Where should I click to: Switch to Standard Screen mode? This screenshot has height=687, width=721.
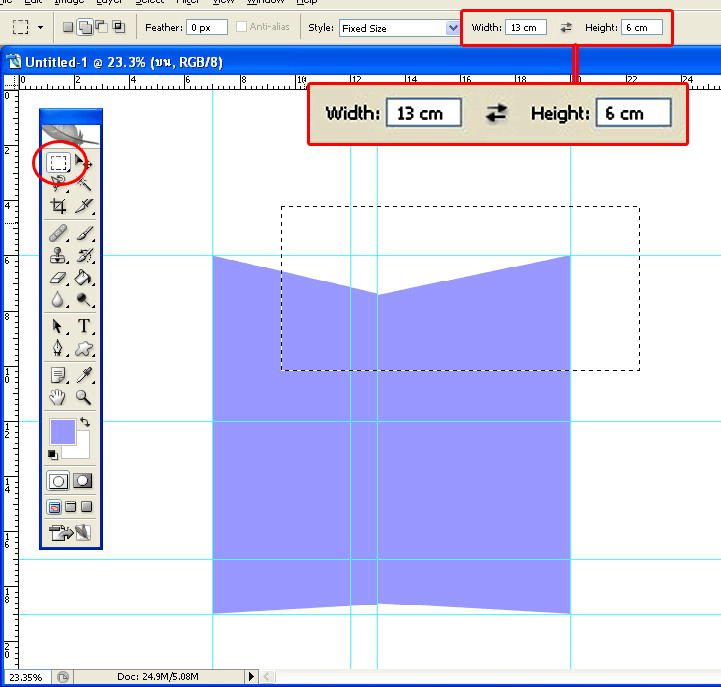(54, 507)
